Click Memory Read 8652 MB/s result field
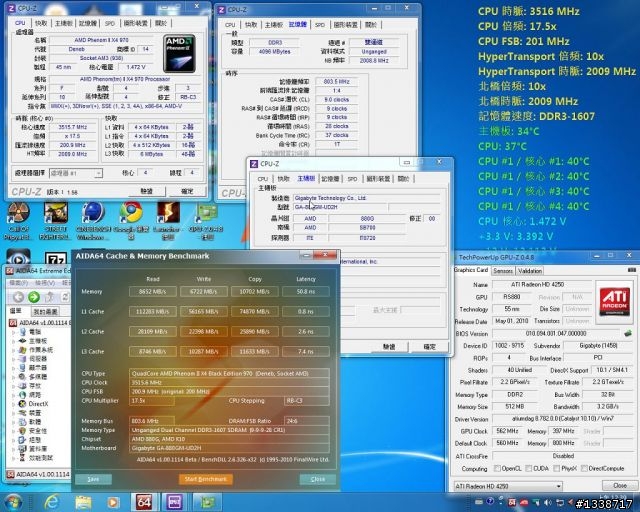 [x=153, y=292]
